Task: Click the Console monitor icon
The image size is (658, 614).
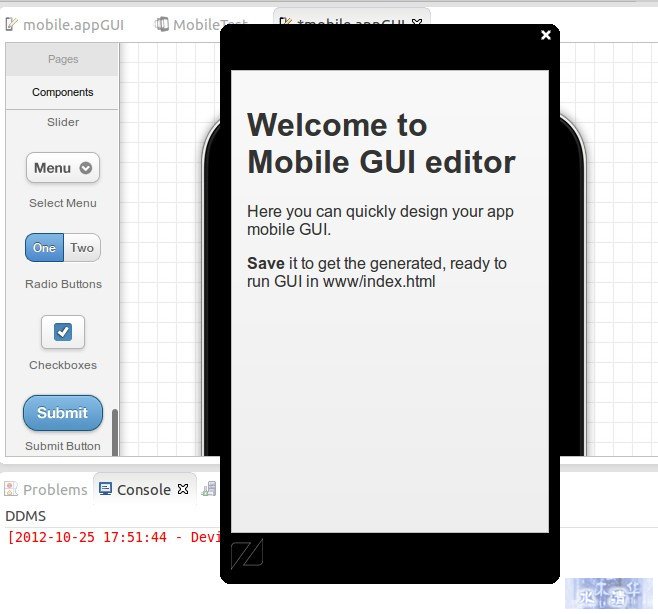Action: click(x=105, y=489)
